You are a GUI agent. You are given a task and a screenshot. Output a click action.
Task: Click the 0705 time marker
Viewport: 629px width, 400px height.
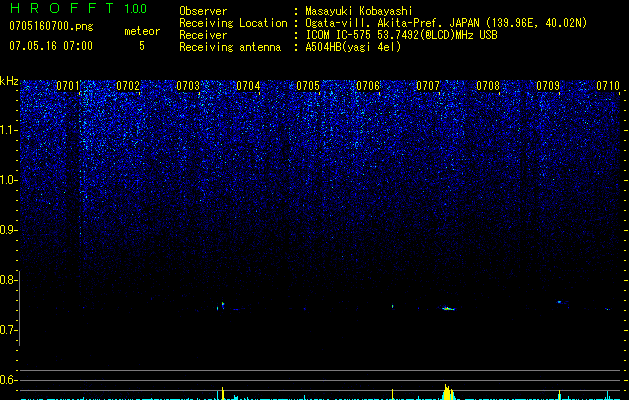pyautogui.click(x=308, y=86)
